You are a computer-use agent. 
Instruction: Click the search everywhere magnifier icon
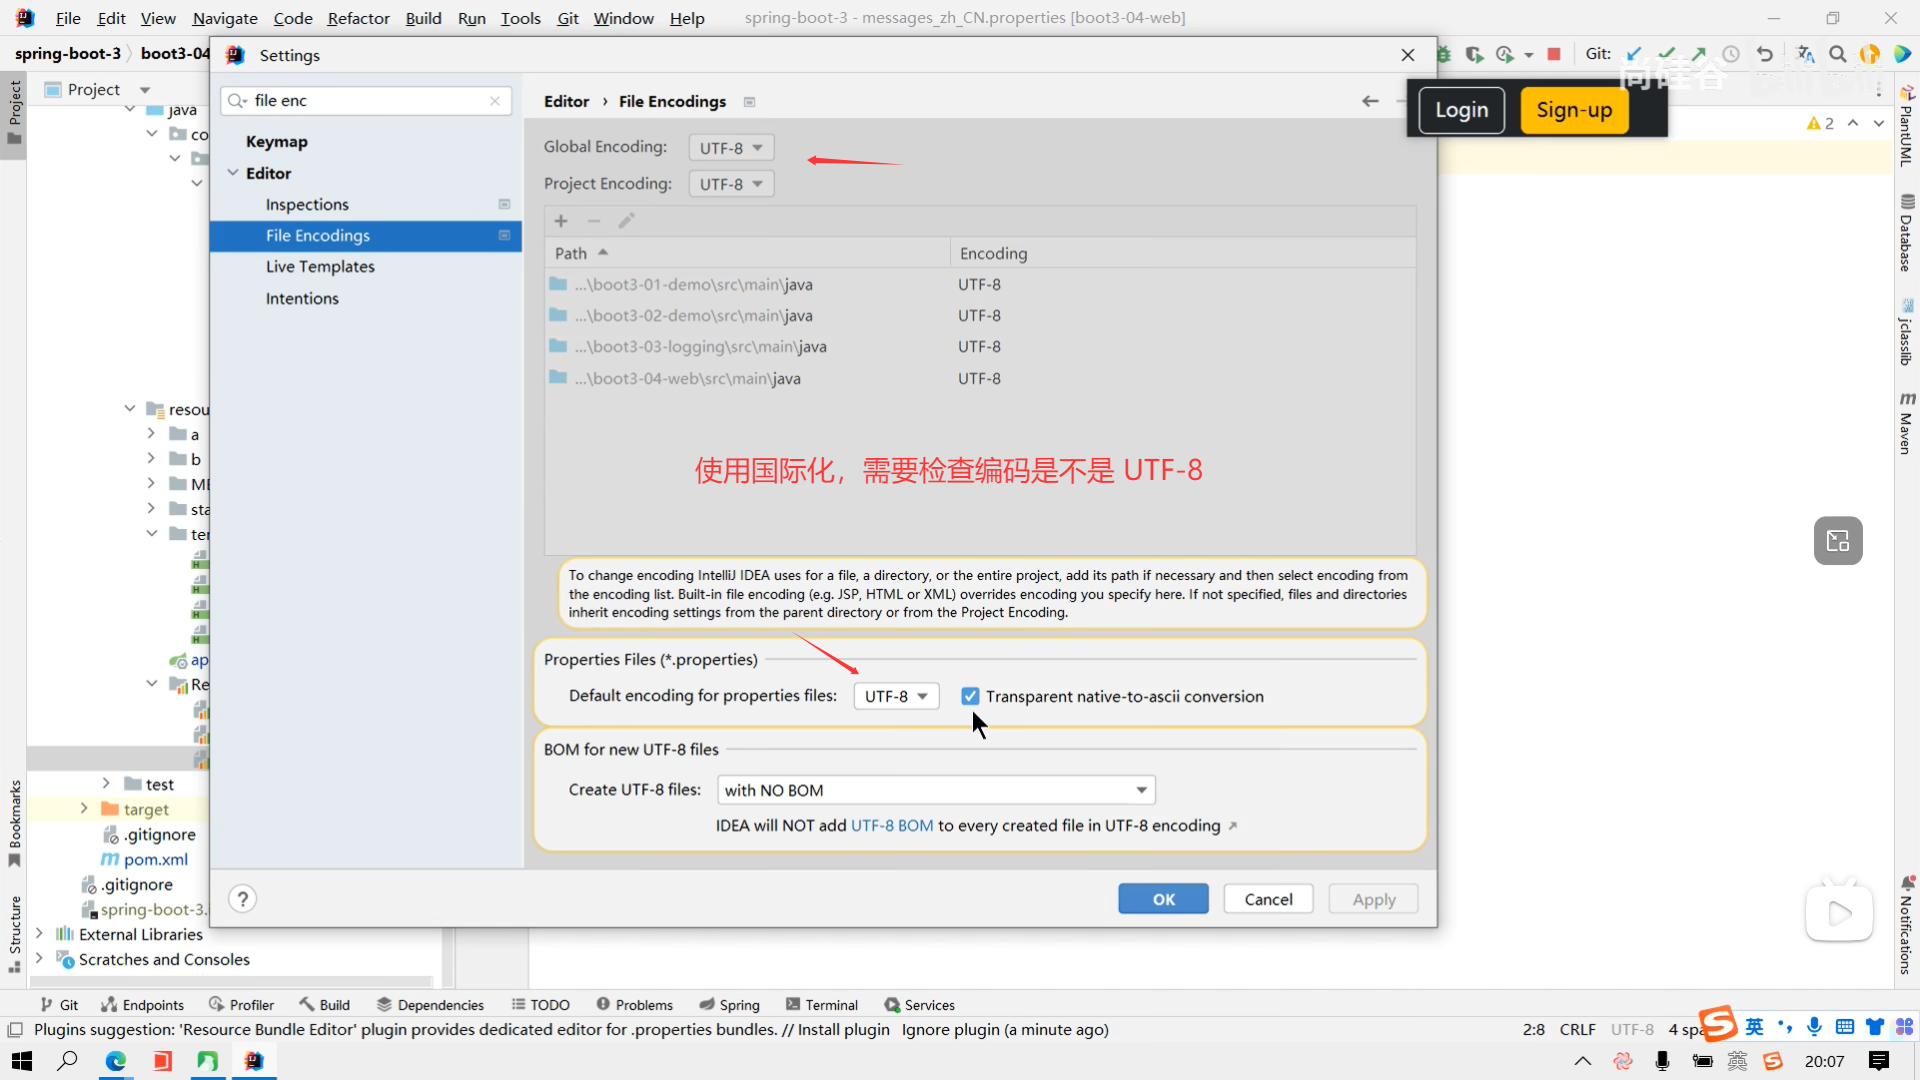[x=1837, y=54]
